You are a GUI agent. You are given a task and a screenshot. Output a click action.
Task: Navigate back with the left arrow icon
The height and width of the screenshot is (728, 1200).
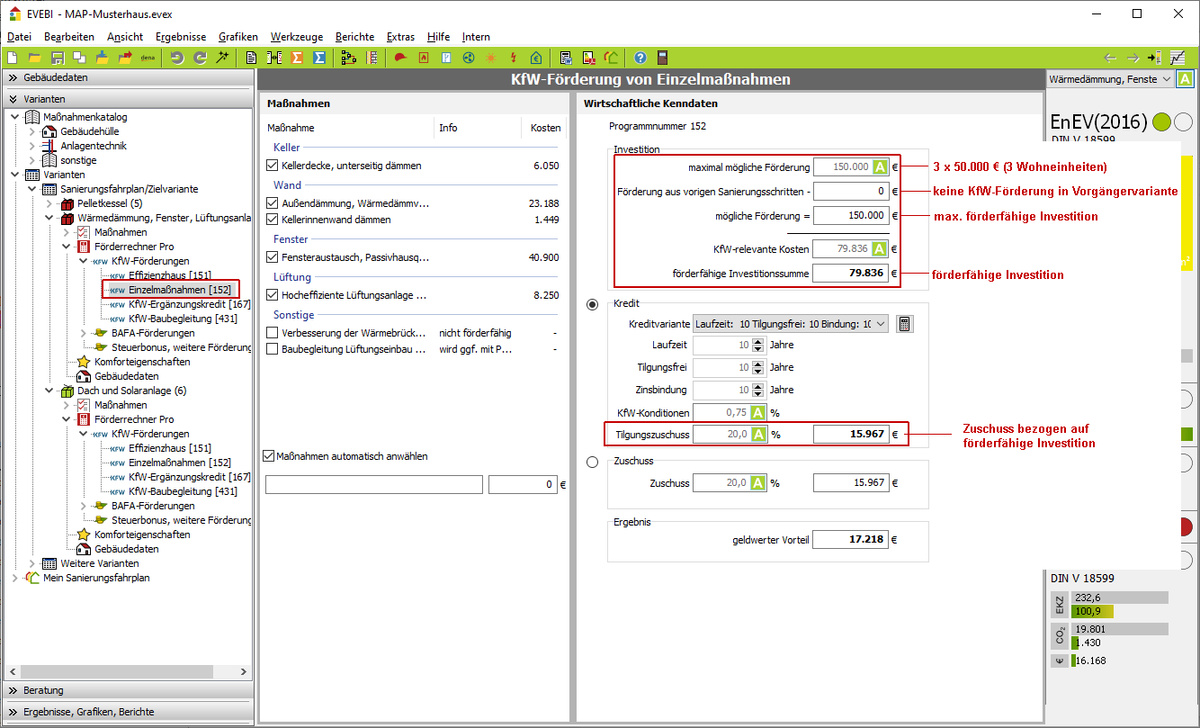point(1110,57)
